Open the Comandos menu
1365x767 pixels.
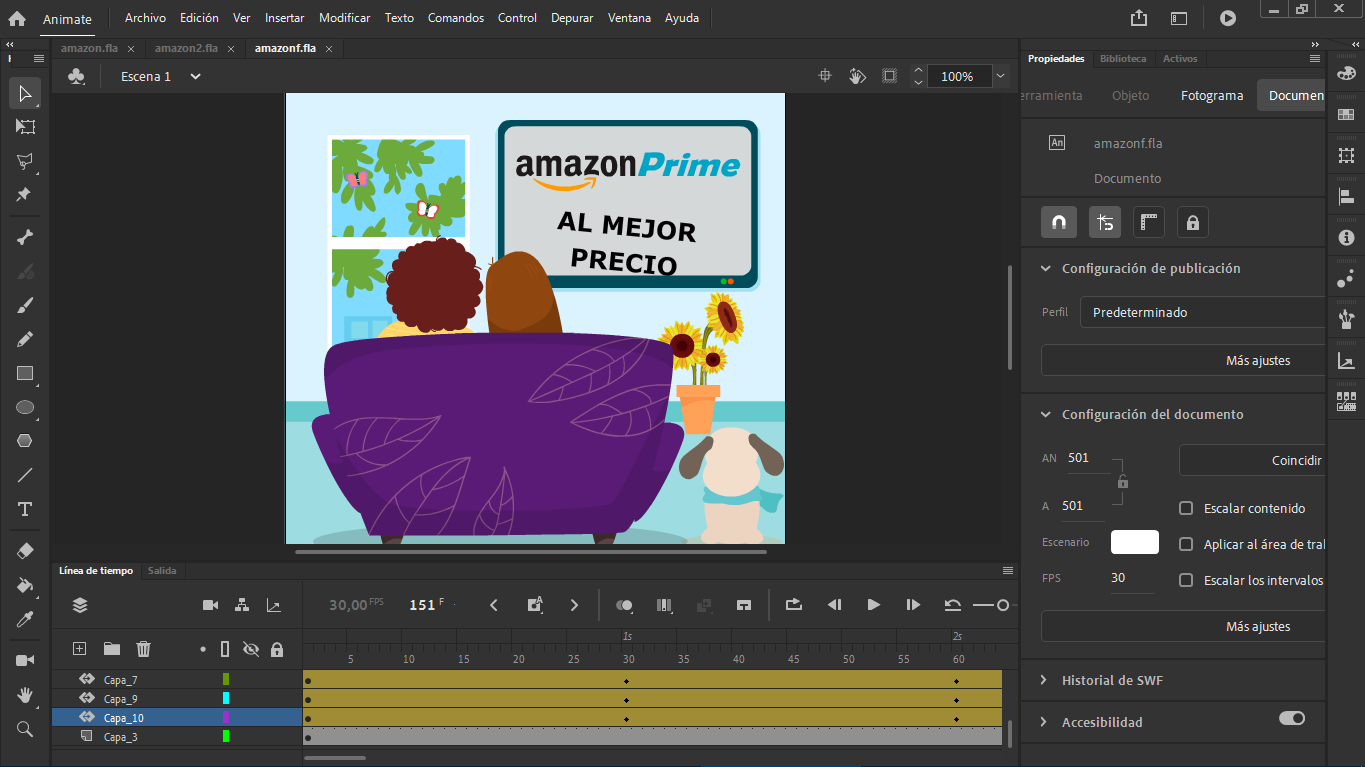pos(456,18)
